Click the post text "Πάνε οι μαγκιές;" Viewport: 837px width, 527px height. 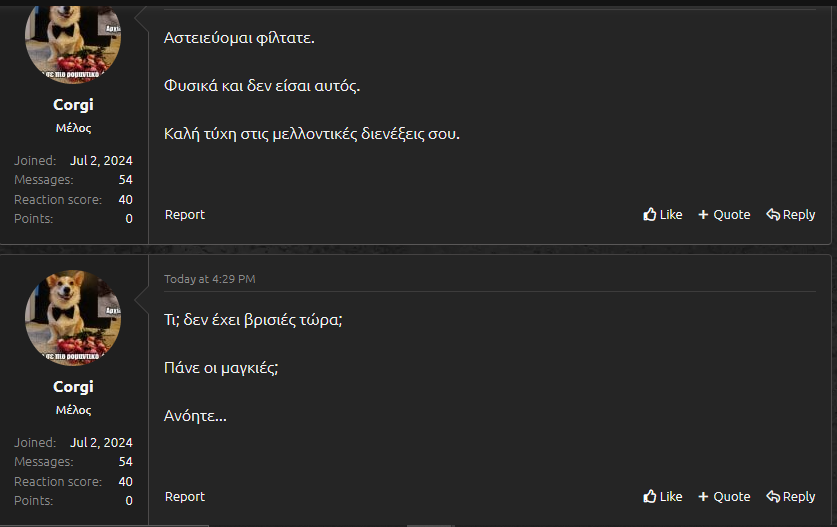point(221,367)
